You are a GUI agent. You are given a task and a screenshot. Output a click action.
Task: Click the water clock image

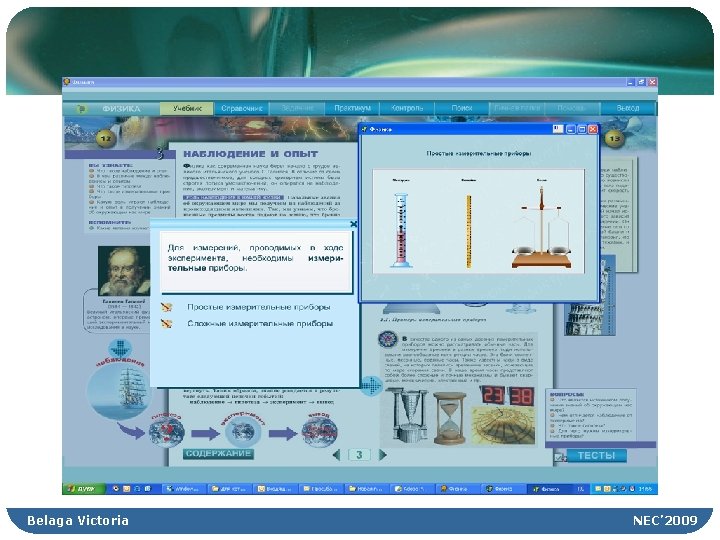pos(408,416)
